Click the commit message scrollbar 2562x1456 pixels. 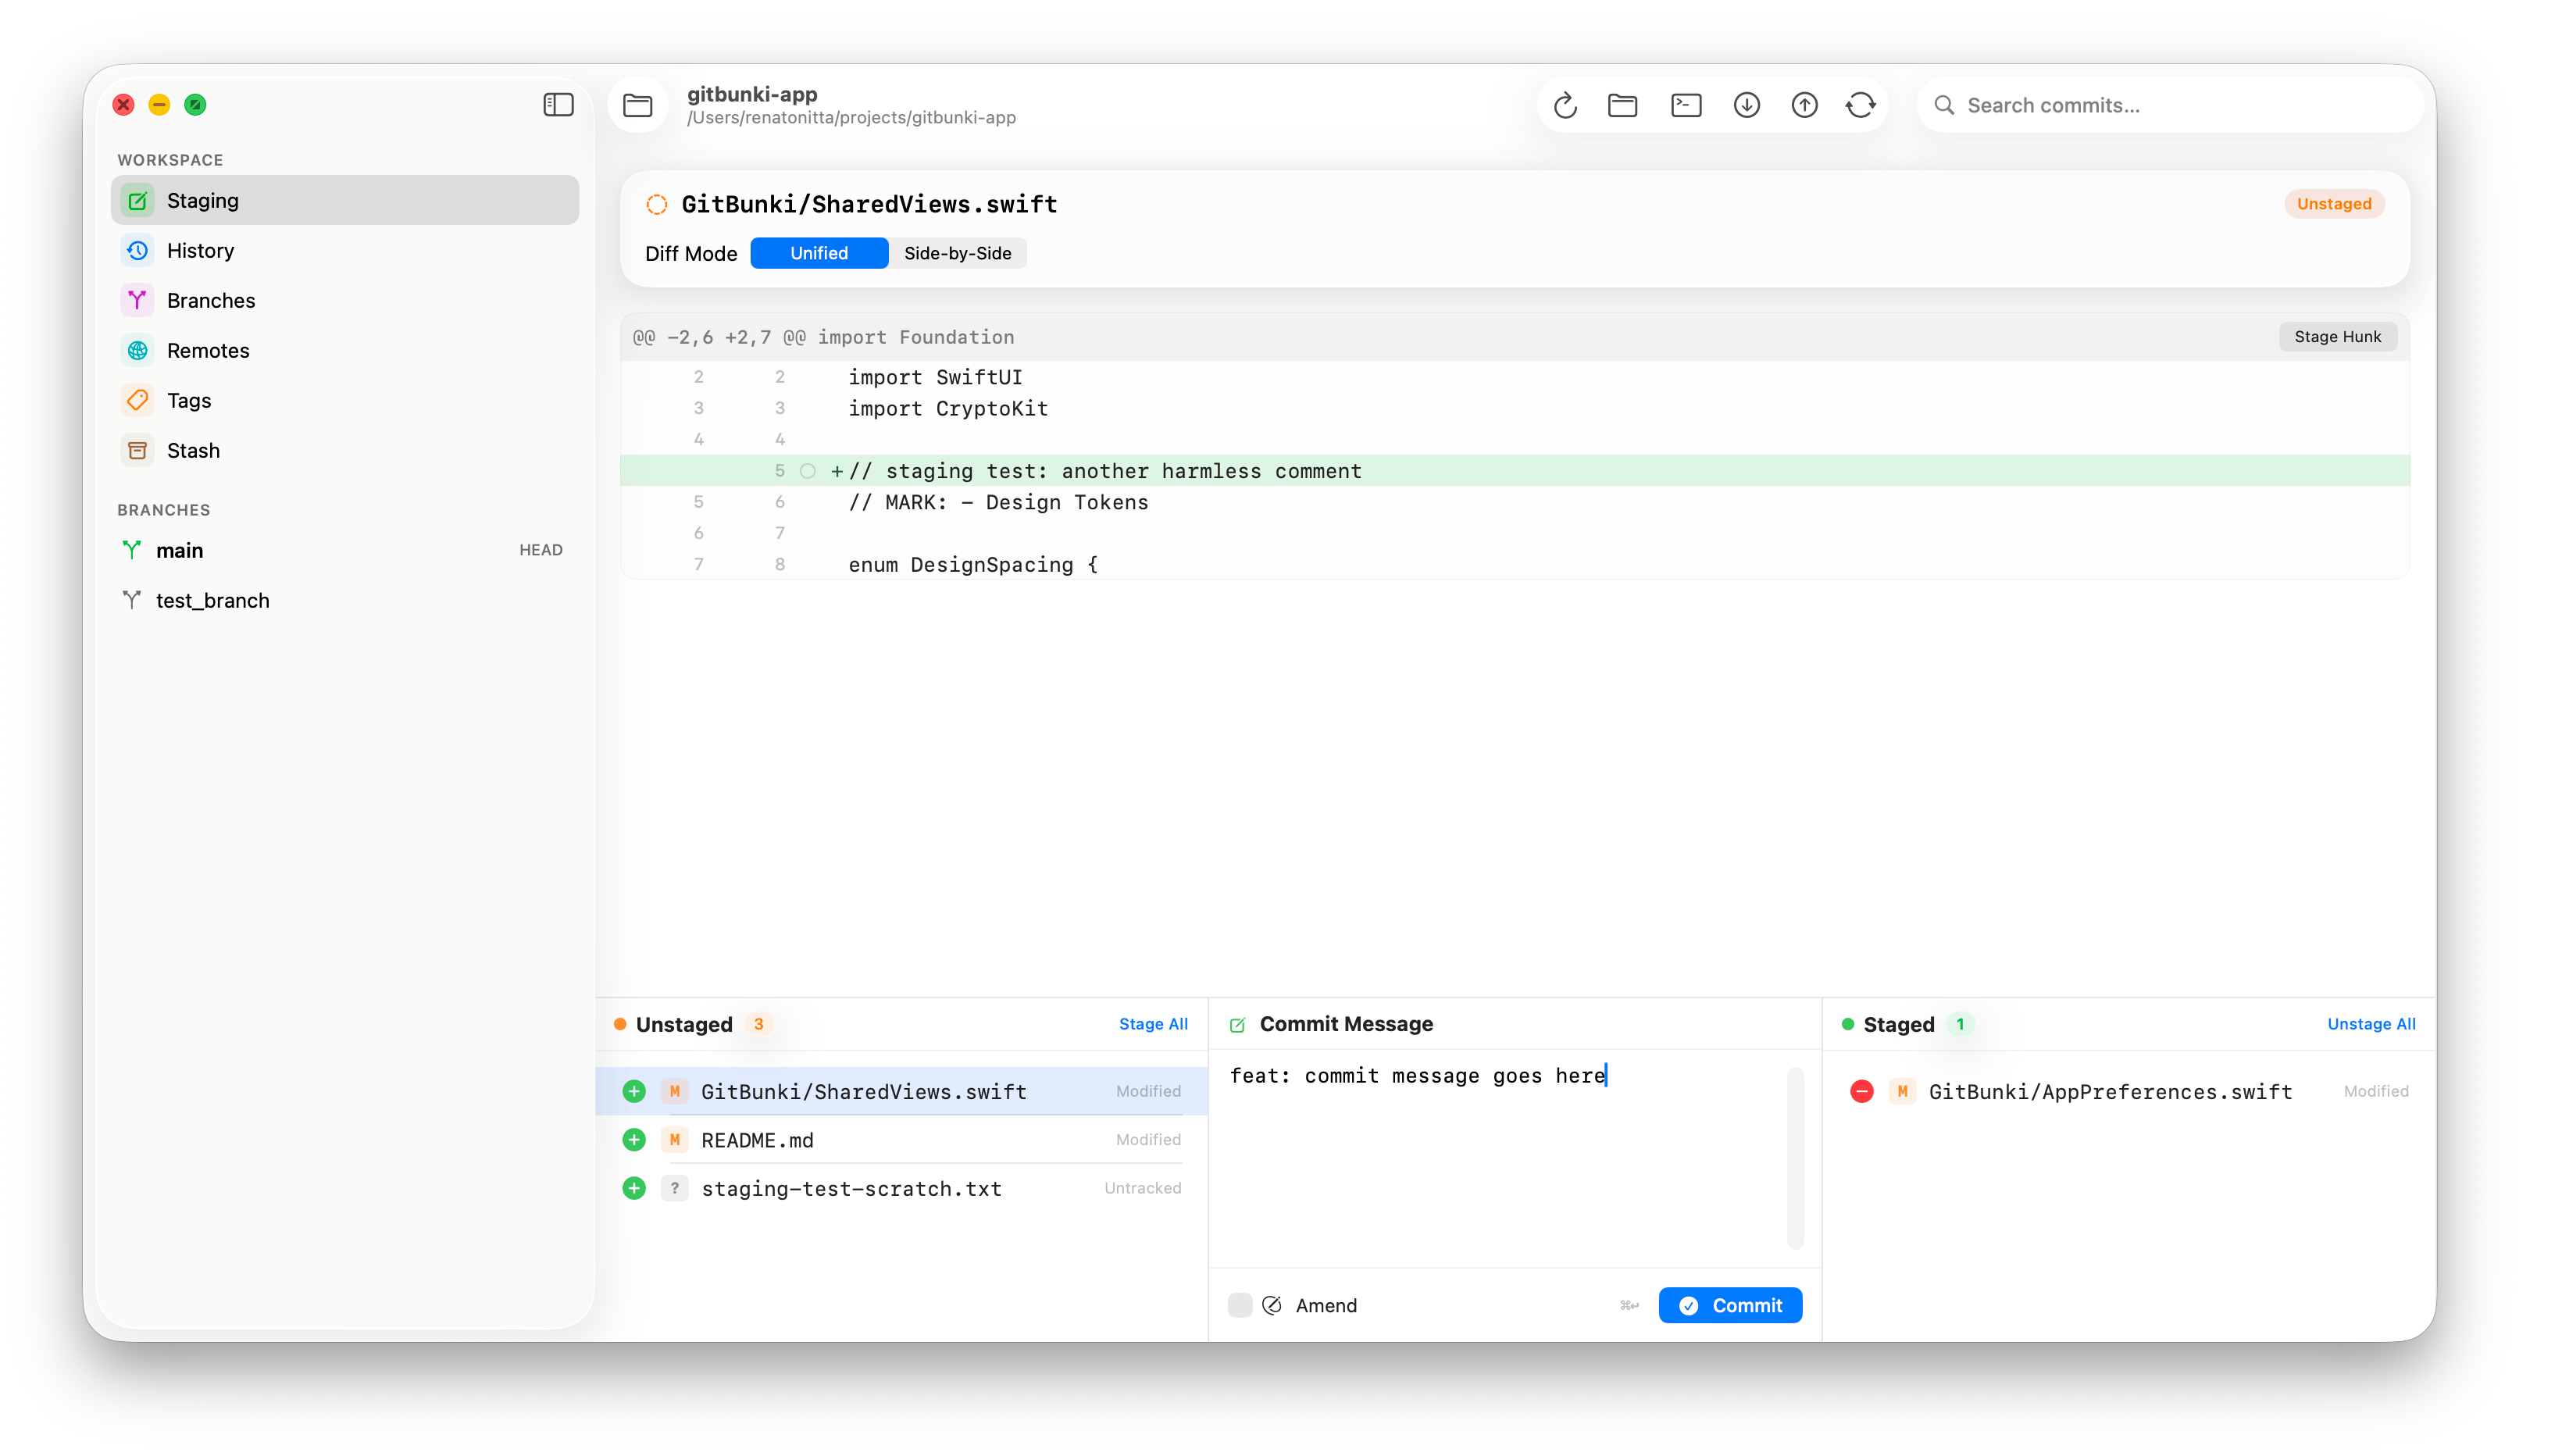pyautogui.click(x=1795, y=1158)
